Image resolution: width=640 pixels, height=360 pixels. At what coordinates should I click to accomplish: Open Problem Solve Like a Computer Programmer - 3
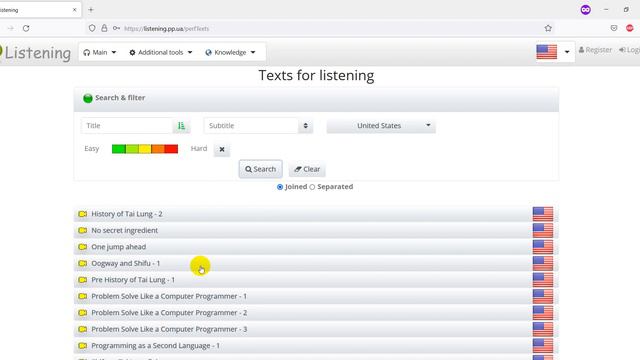tap(169, 329)
